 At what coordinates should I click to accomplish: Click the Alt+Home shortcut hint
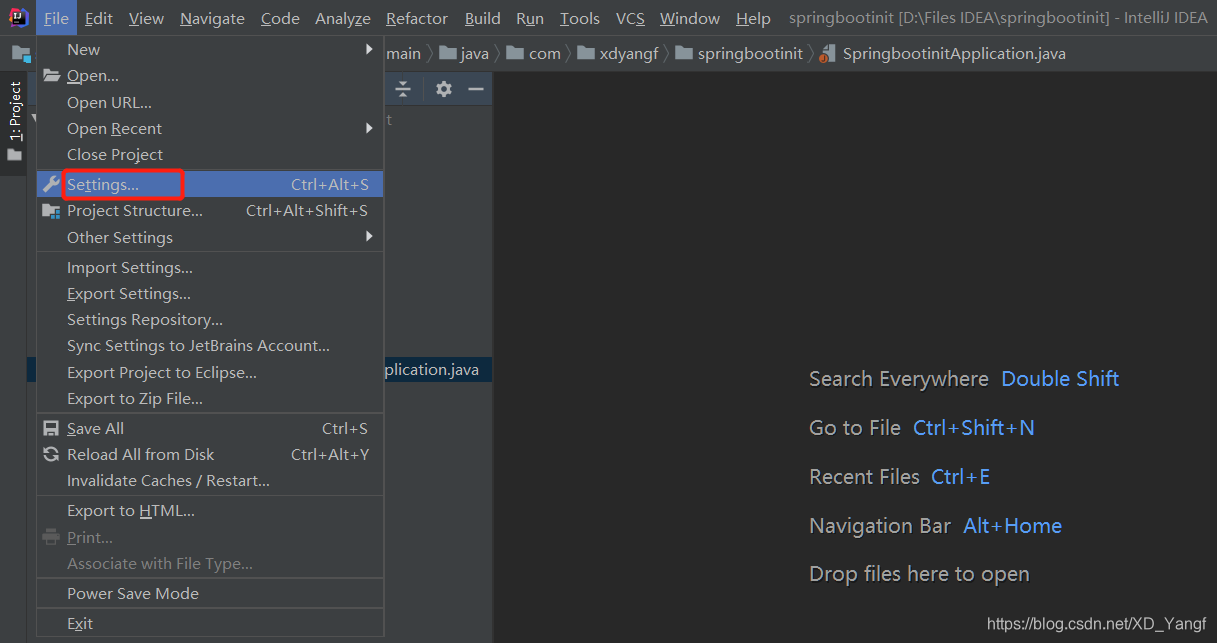[x=1012, y=526]
